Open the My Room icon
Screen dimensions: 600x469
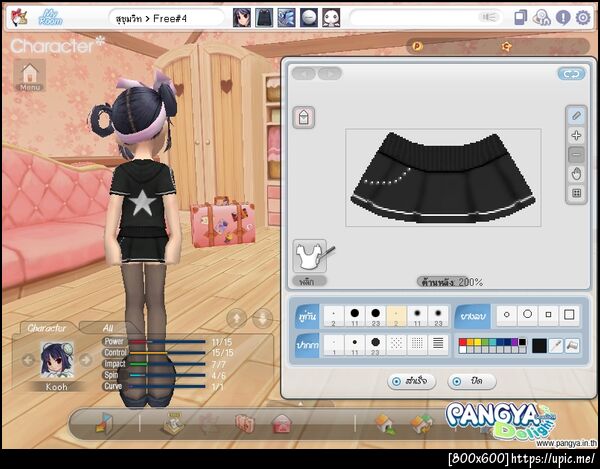[x=51, y=18]
